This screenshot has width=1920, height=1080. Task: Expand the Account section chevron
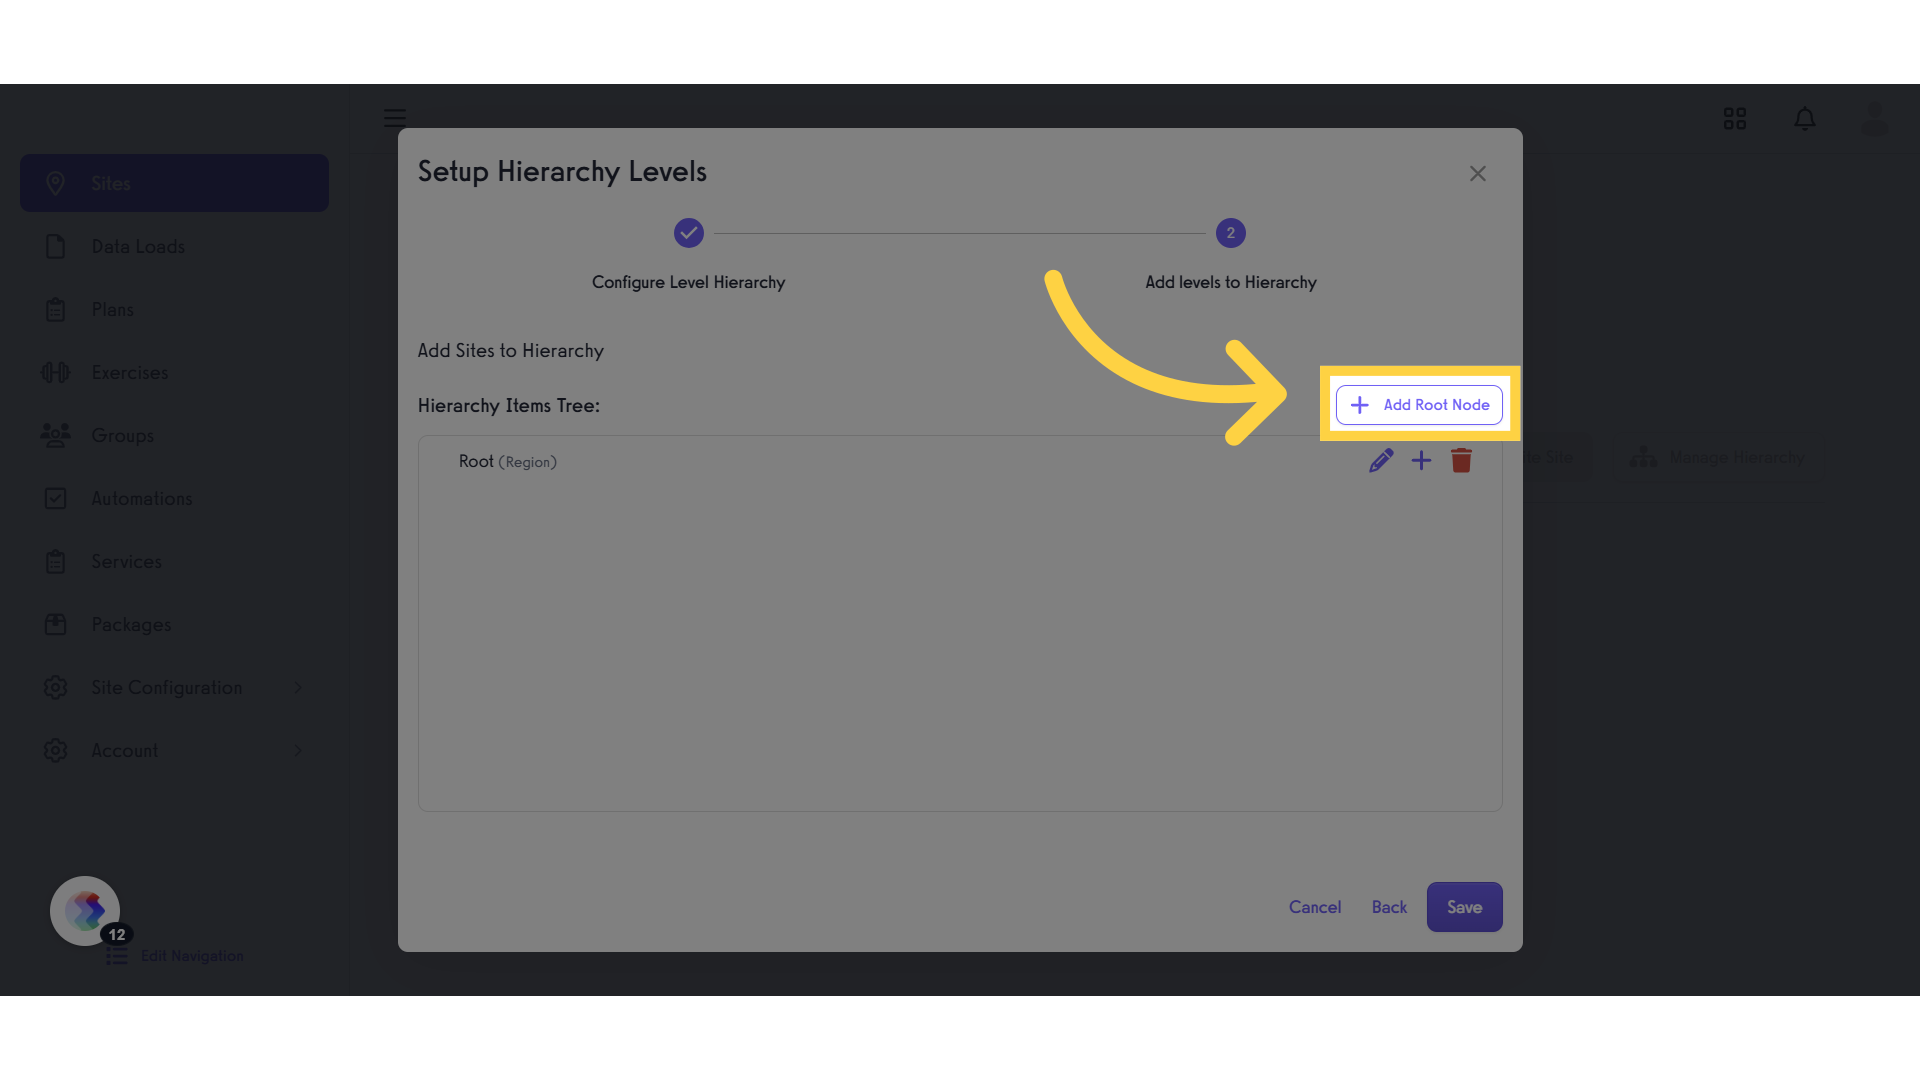297,750
